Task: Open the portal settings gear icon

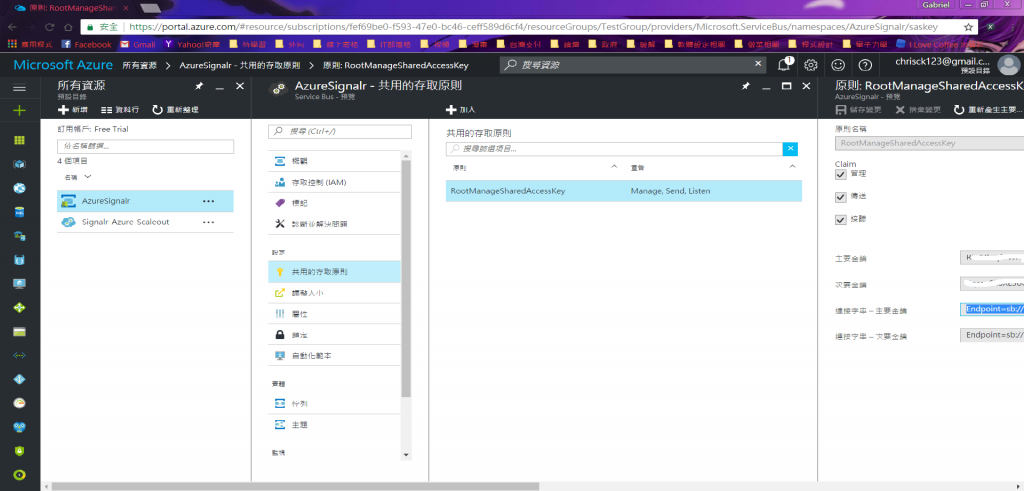Action: coord(810,65)
